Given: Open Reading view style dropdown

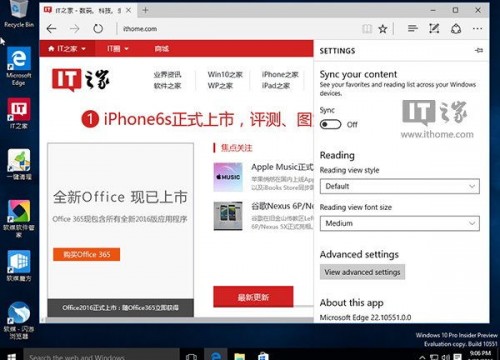Looking at the screenshot, I should pyautogui.click(x=400, y=186).
